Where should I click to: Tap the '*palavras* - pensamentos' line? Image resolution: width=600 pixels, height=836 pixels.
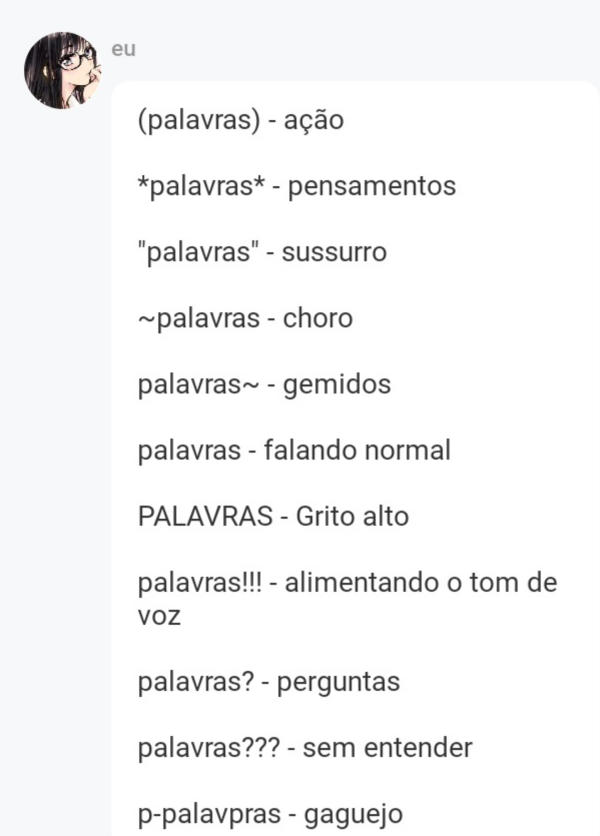point(297,186)
